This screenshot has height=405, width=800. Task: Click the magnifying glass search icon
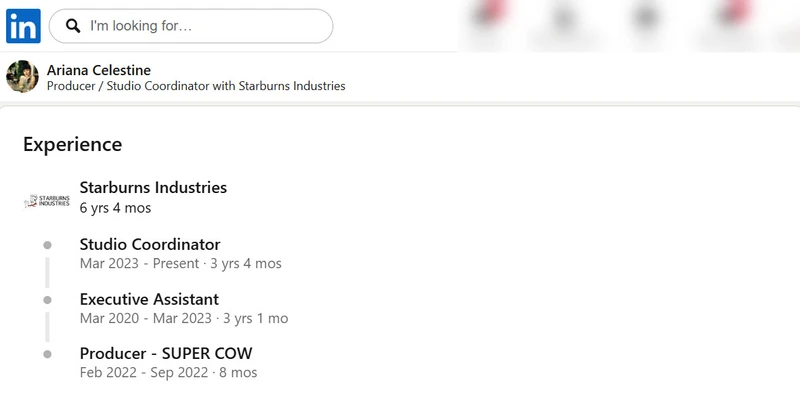point(73,26)
